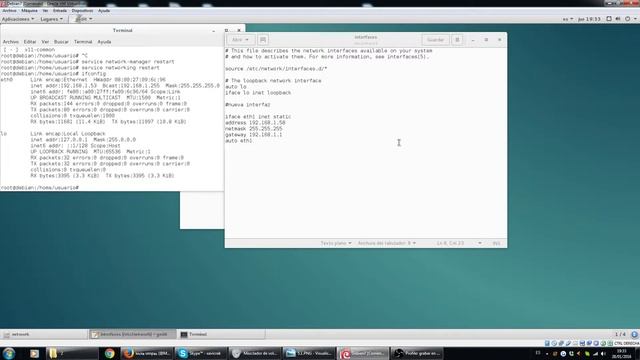Viewport: 640px width, 360px height.
Task: Open Skype taskbar button
Action: click(201, 353)
